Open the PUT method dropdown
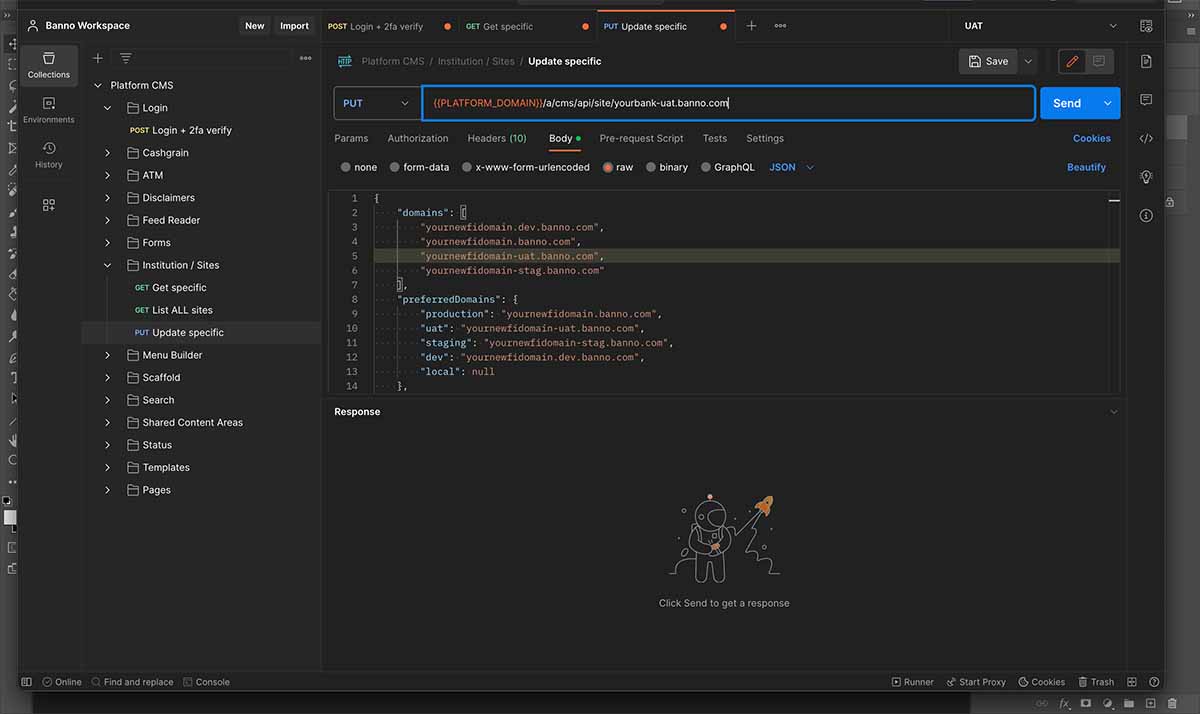 [377, 103]
